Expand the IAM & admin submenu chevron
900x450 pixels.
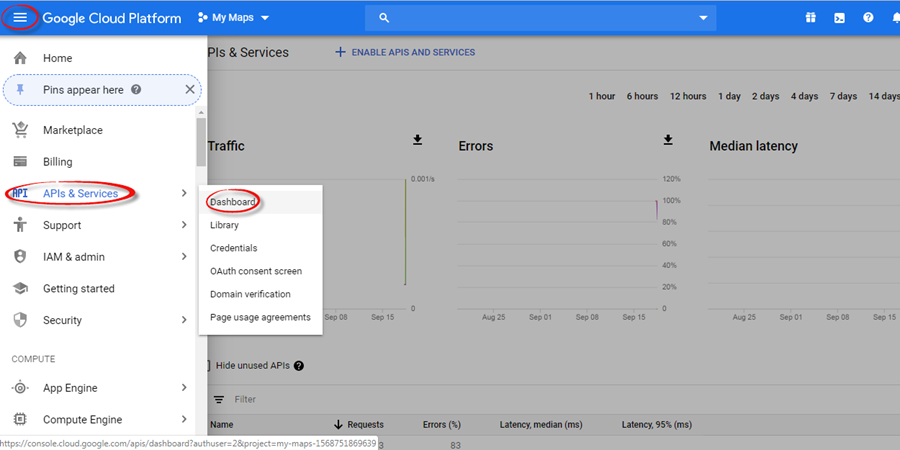coord(184,257)
